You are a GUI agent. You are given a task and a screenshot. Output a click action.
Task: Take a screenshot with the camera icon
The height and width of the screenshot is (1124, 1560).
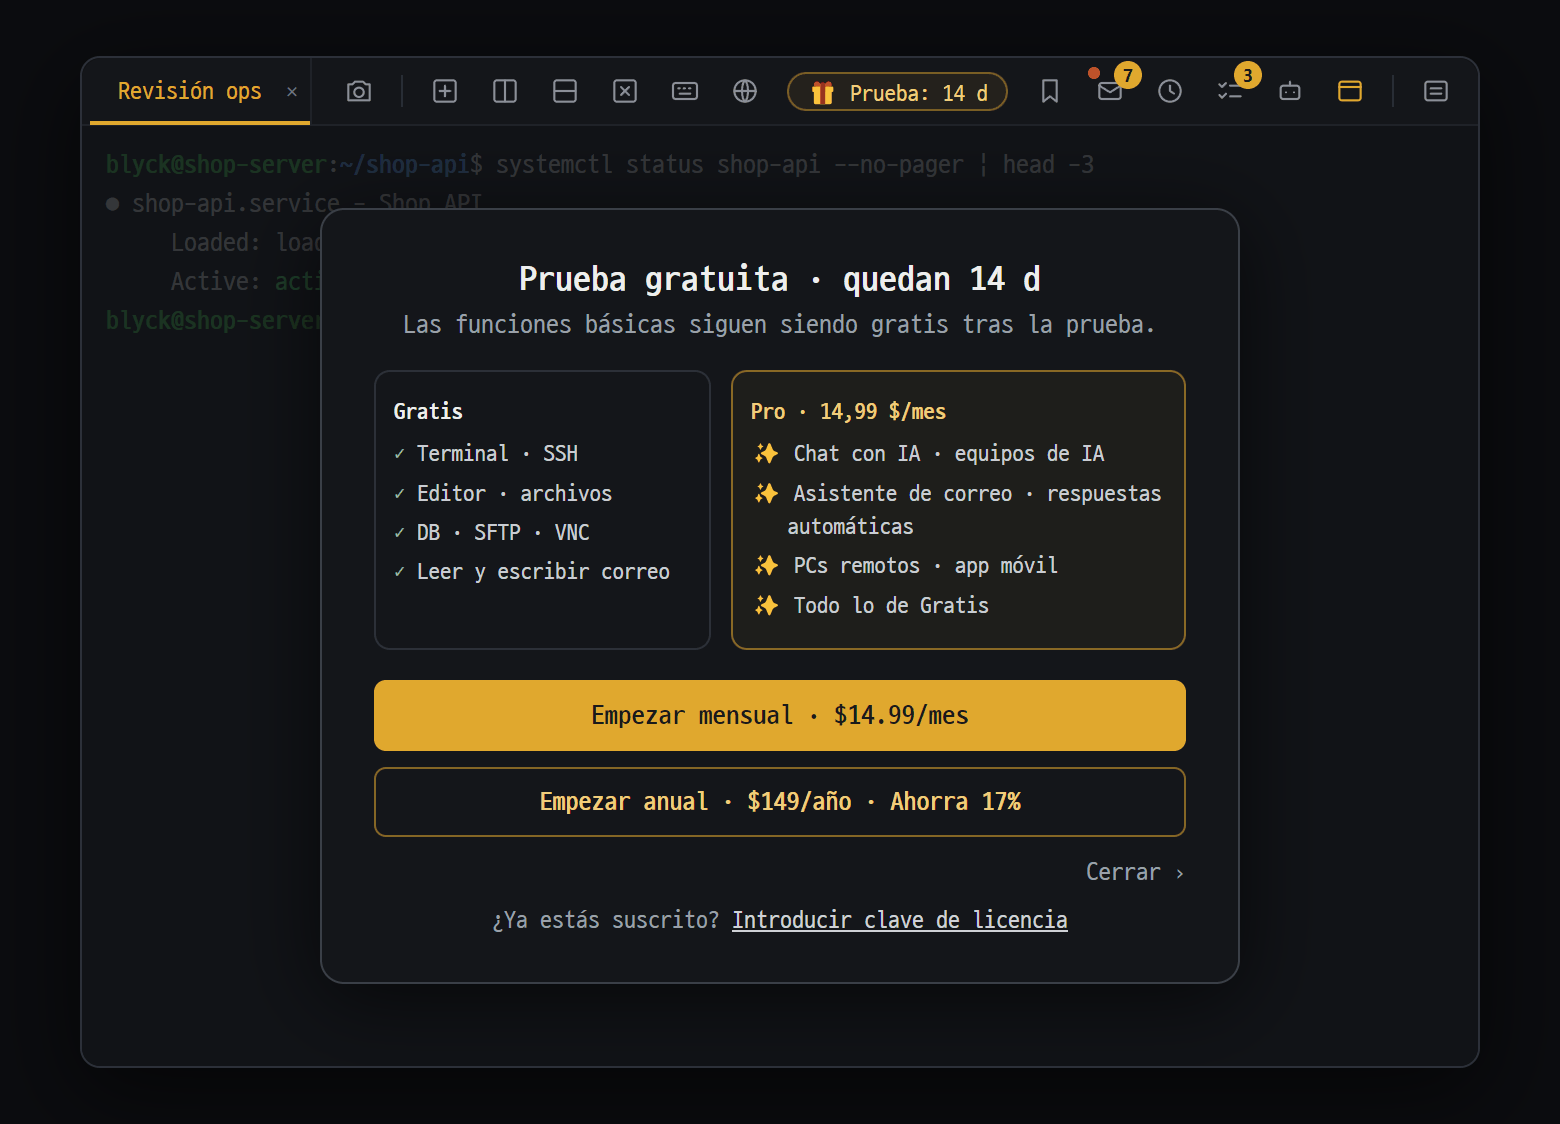point(359,92)
